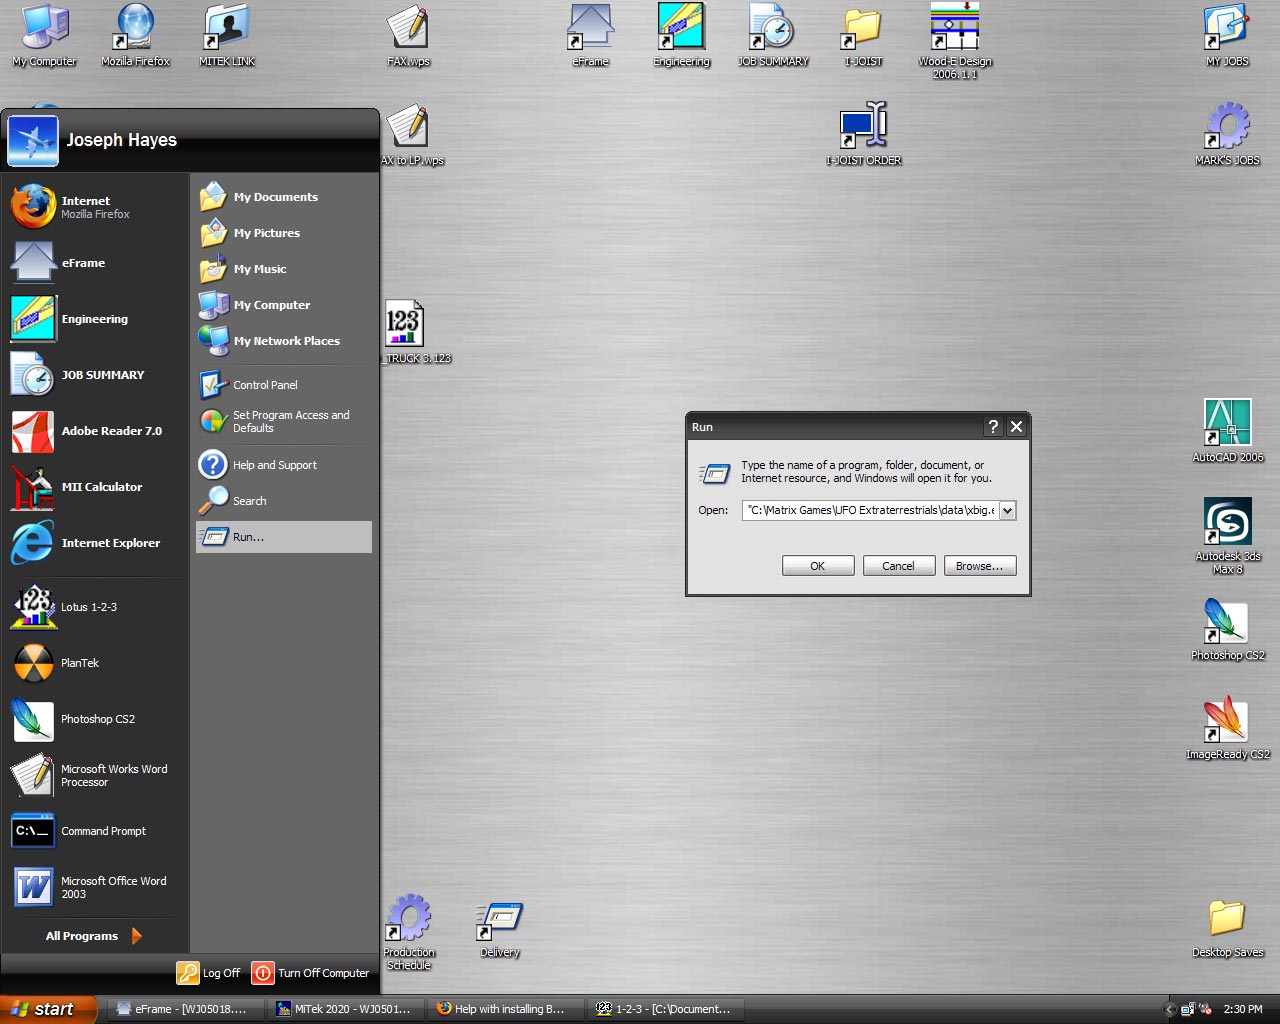
Task: Expand All Programs submenu
Action: tap(95, 936)
